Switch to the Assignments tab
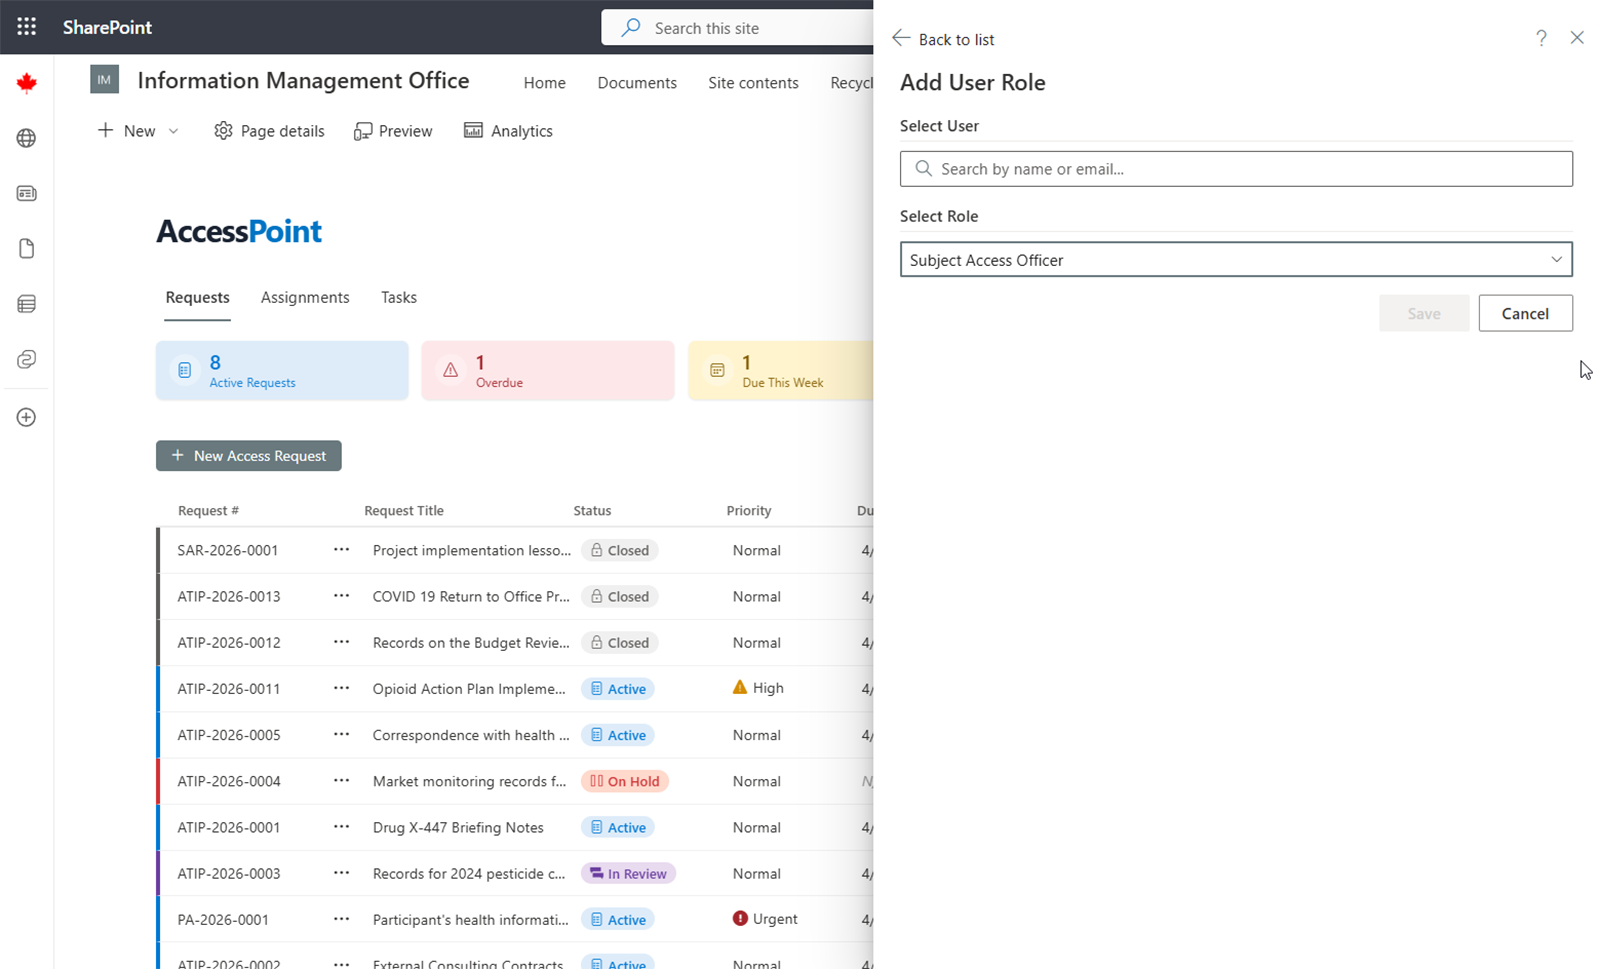The image size is (1600, 969). tap(305, 297)
